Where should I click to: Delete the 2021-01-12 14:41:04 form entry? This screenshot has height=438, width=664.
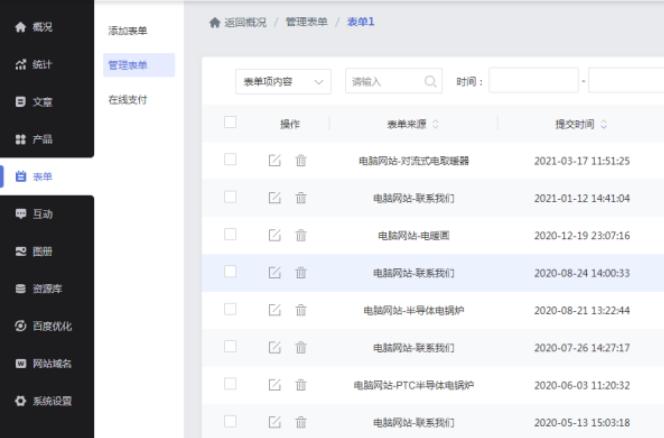(301, 197)
